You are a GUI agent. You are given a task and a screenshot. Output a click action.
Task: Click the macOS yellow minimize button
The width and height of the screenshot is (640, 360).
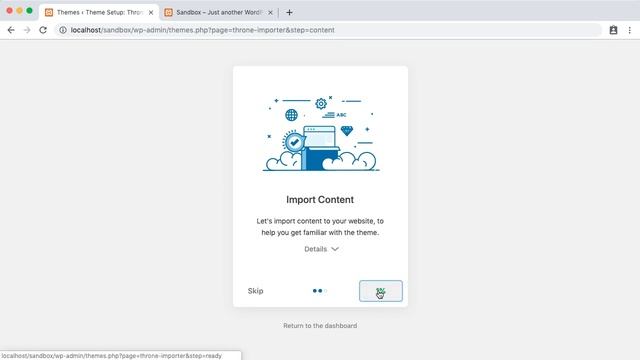[19, 11]
